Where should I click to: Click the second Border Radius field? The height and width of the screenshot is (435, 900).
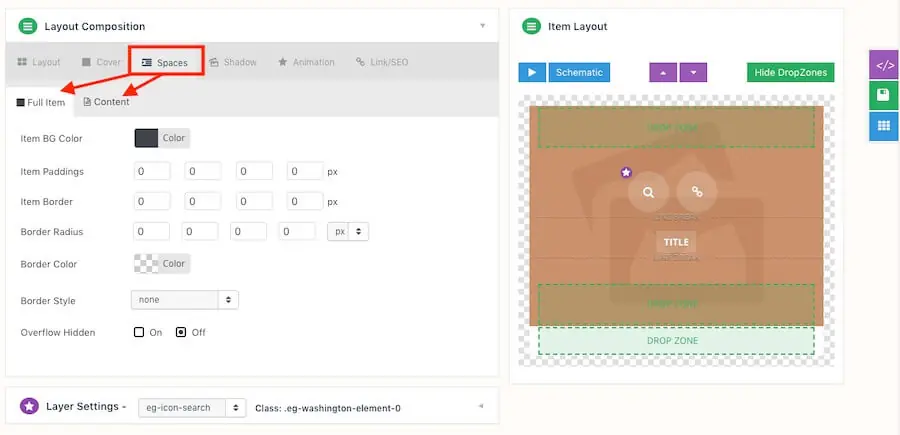tap(200, 232)
